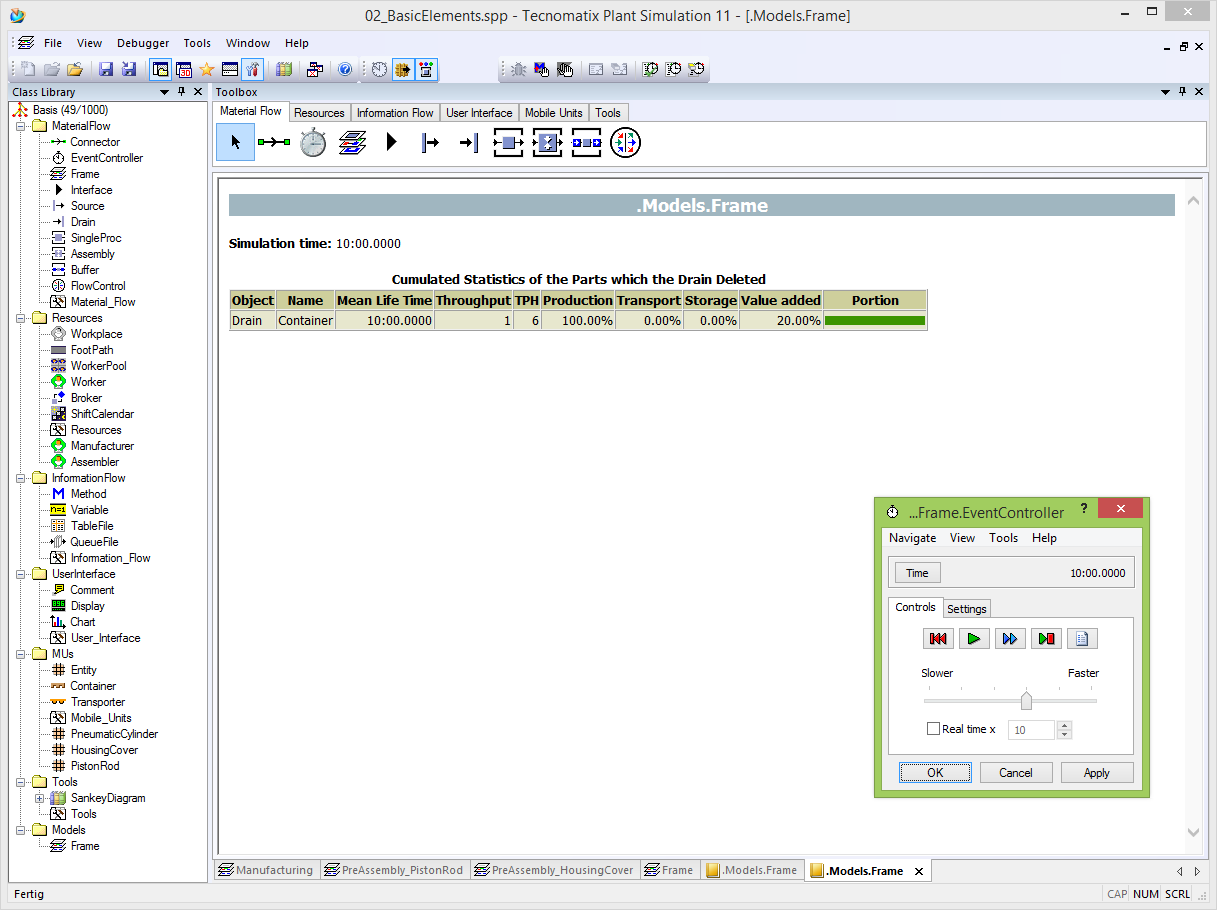This screenshot has height=910, width=1217.
Task: Collapse the Models folder tree node
Action: 20,830
